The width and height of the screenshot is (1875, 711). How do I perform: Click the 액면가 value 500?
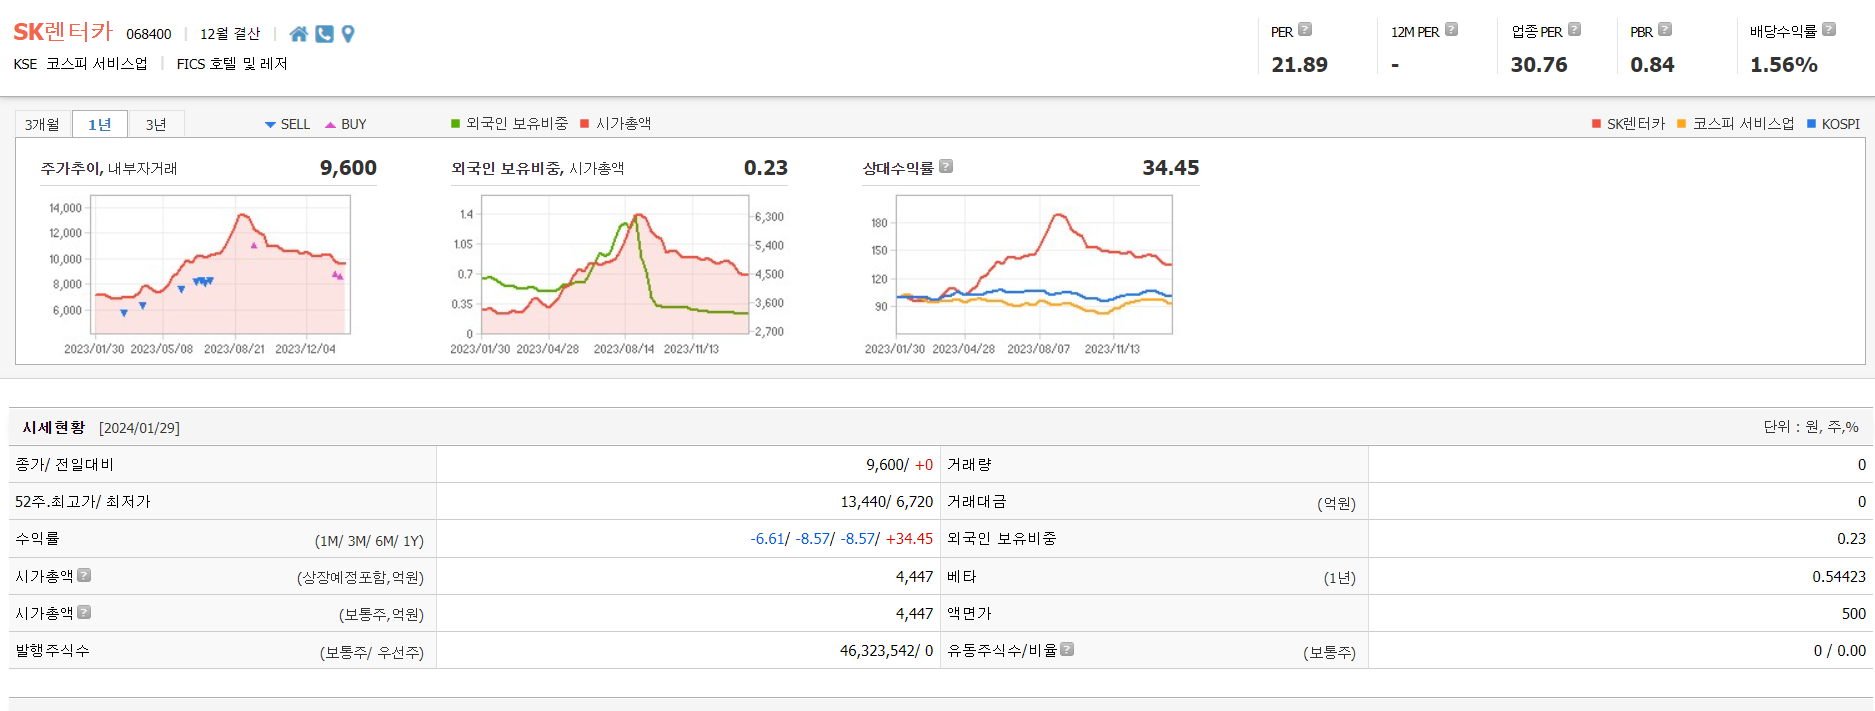1854,614
